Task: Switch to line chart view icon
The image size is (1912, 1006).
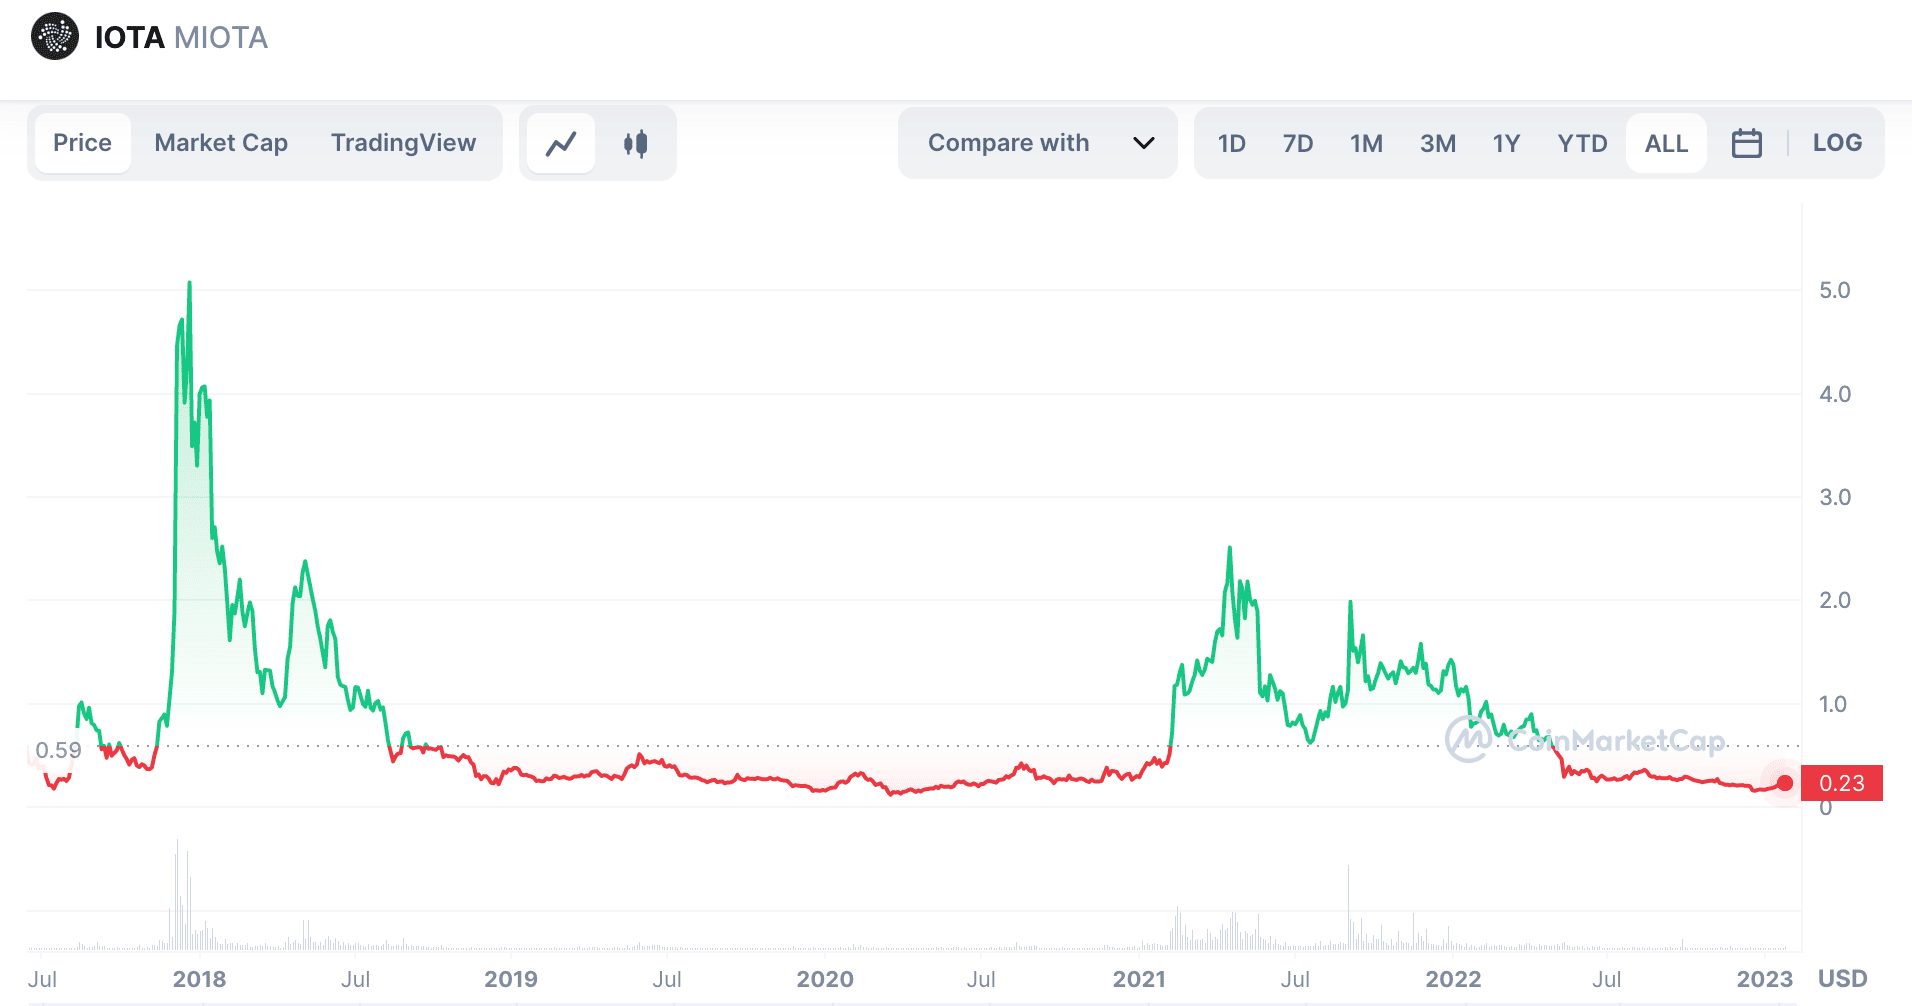Action: pyautogui.click(x=561, y=143)
